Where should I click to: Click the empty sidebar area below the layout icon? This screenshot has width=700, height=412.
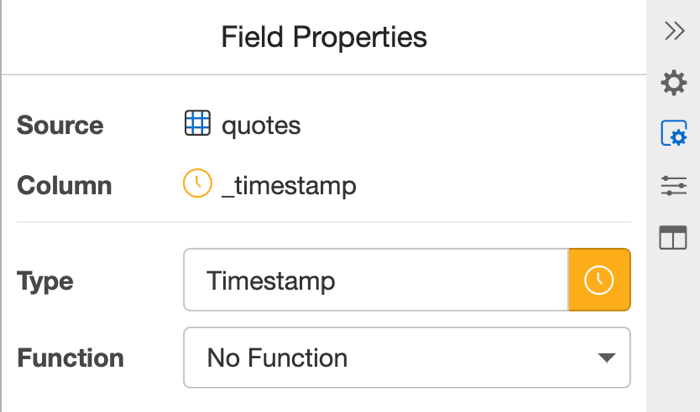point(674,330)
